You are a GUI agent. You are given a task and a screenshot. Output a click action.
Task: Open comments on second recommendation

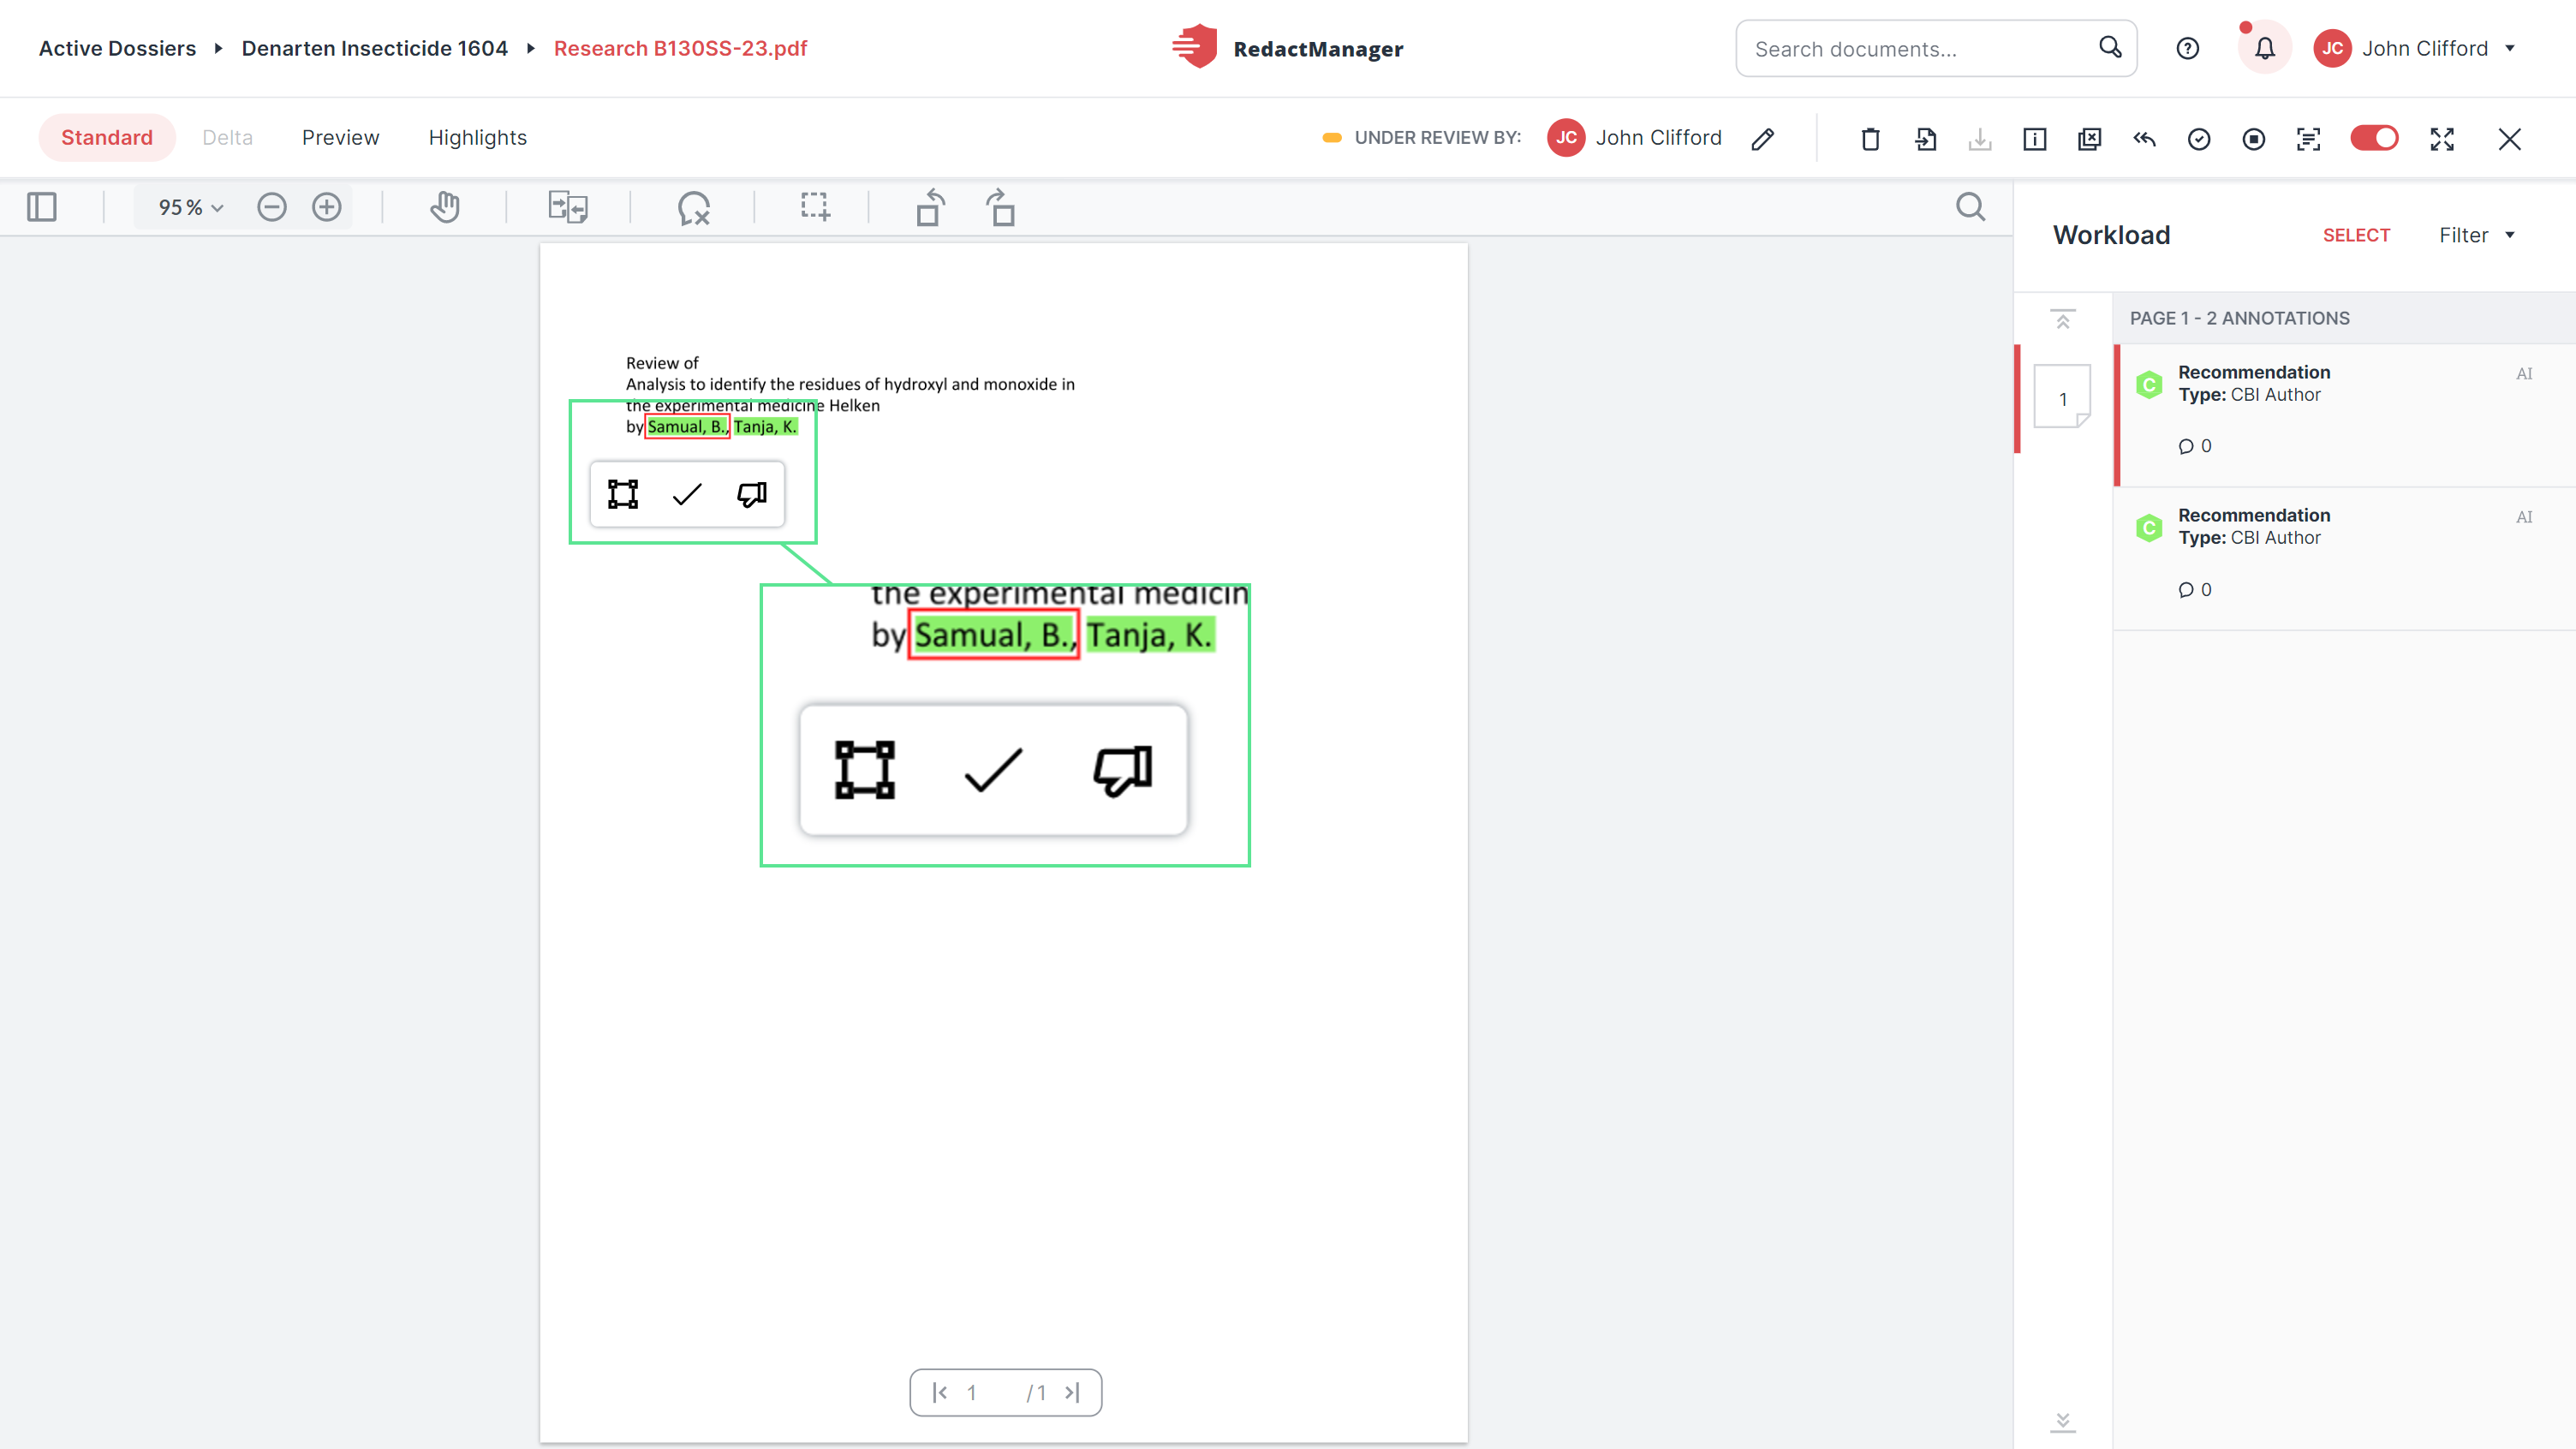(2195, 590)
